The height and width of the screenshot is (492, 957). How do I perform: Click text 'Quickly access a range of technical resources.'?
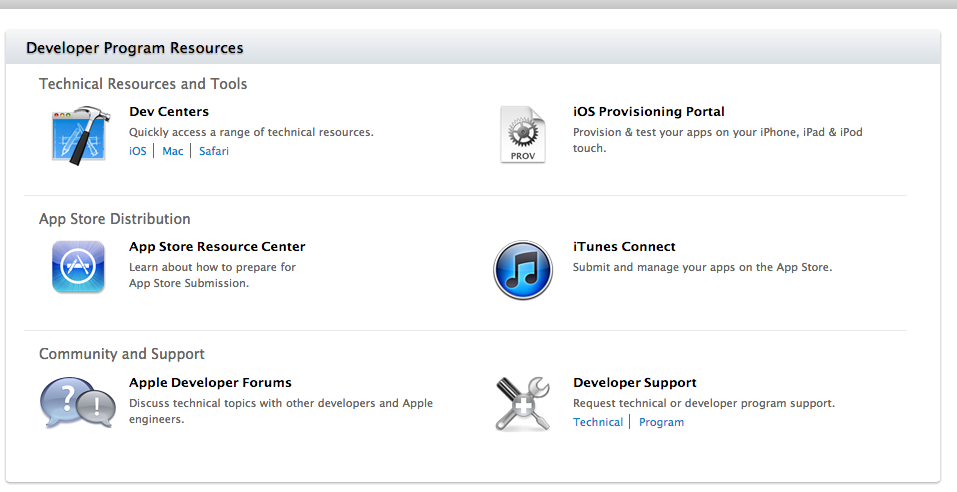(x=251, y=132)
